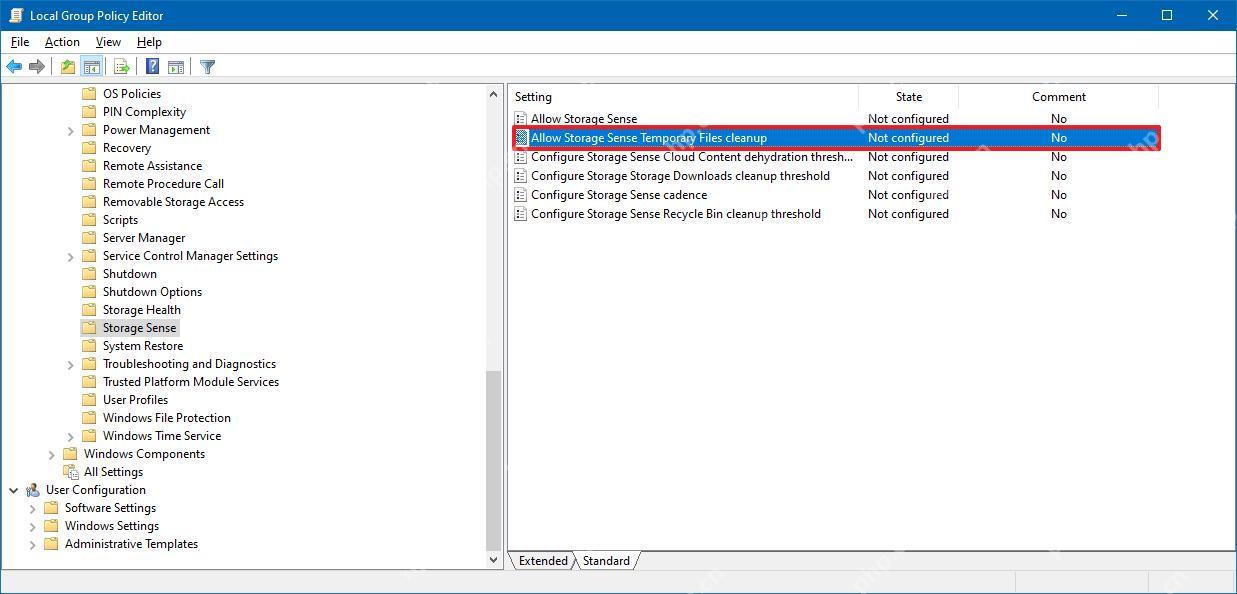The width and height of the screenshot is (1237, 594).
Task: Select the Server Manager tree item
Action: (143, 238)
